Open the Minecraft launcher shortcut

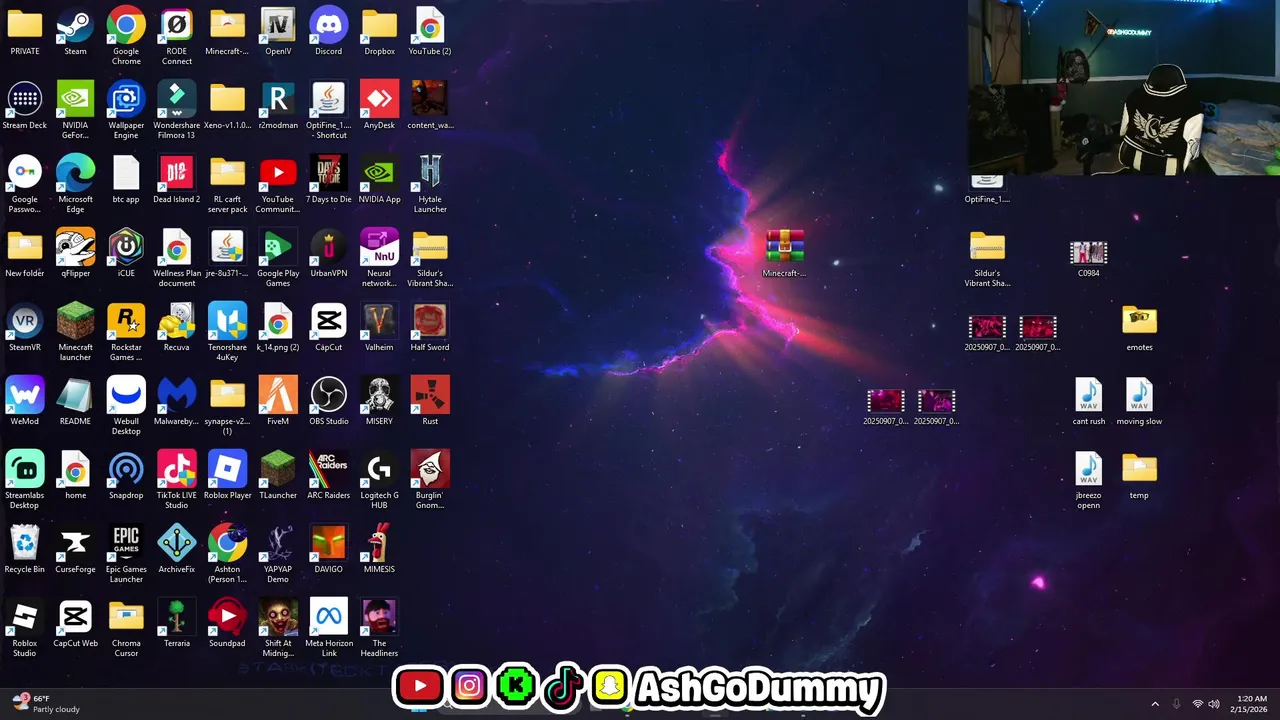click(75, 332)
